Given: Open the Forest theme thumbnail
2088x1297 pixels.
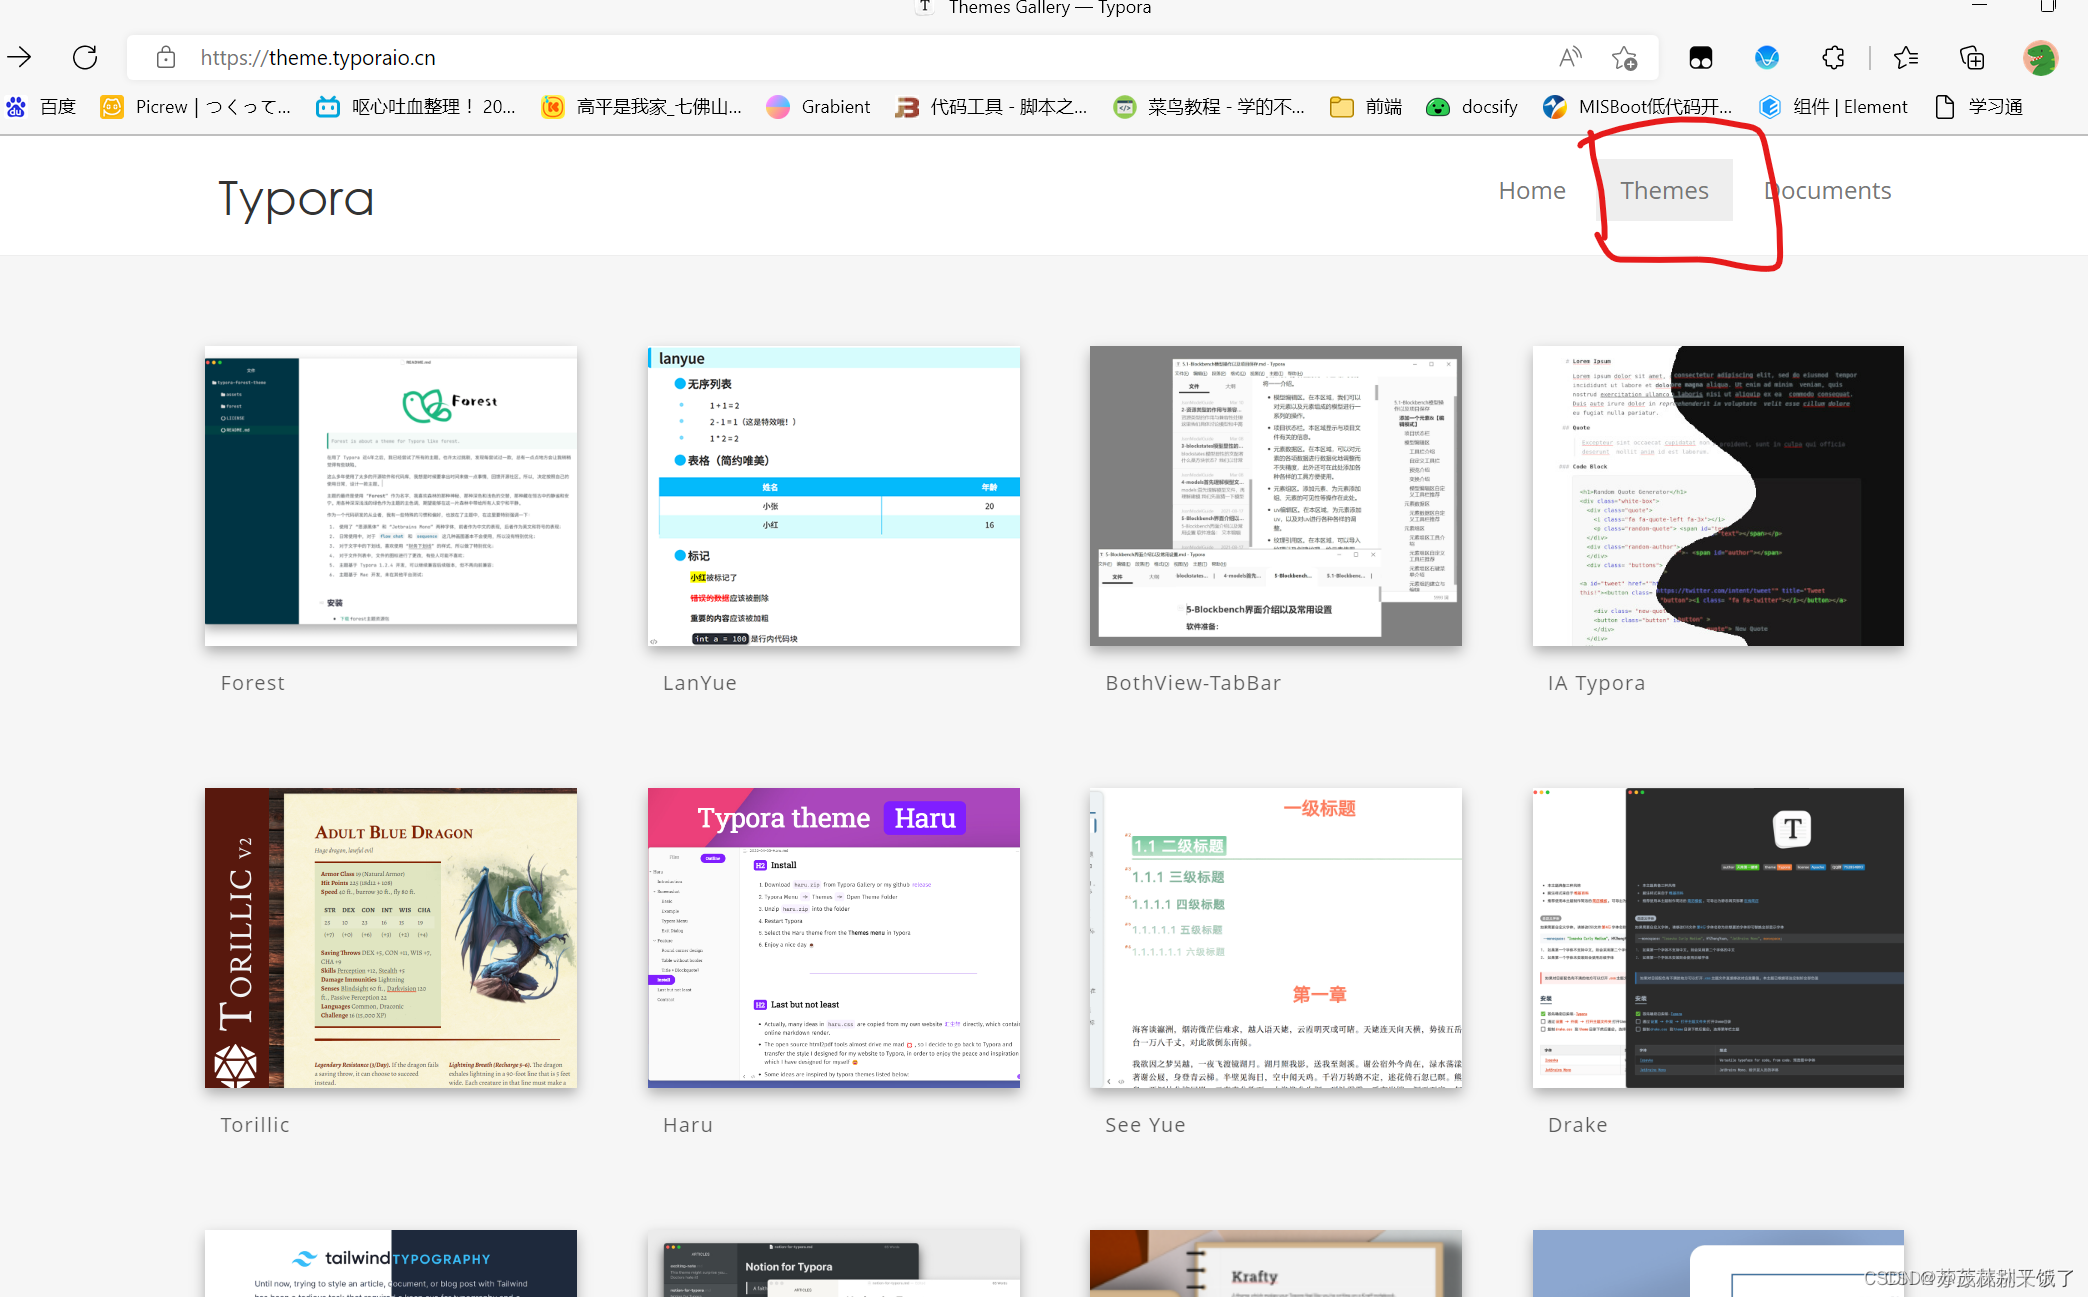Looking at the screenshot, I should [x=391, y=496].
